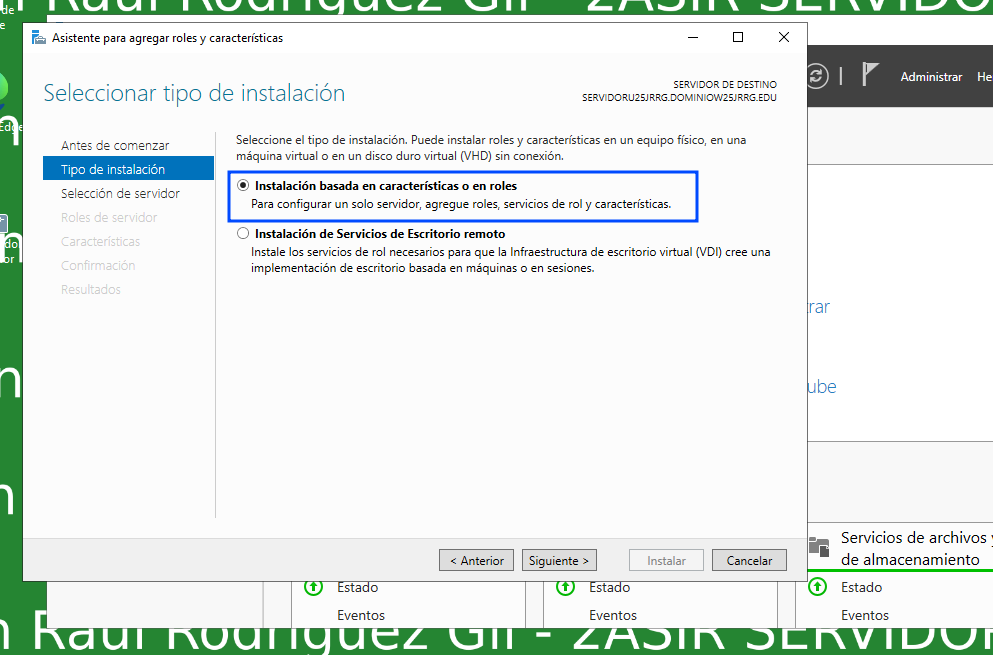
Task: Go to the Selección de servidor step
Action: coord(120,193)
